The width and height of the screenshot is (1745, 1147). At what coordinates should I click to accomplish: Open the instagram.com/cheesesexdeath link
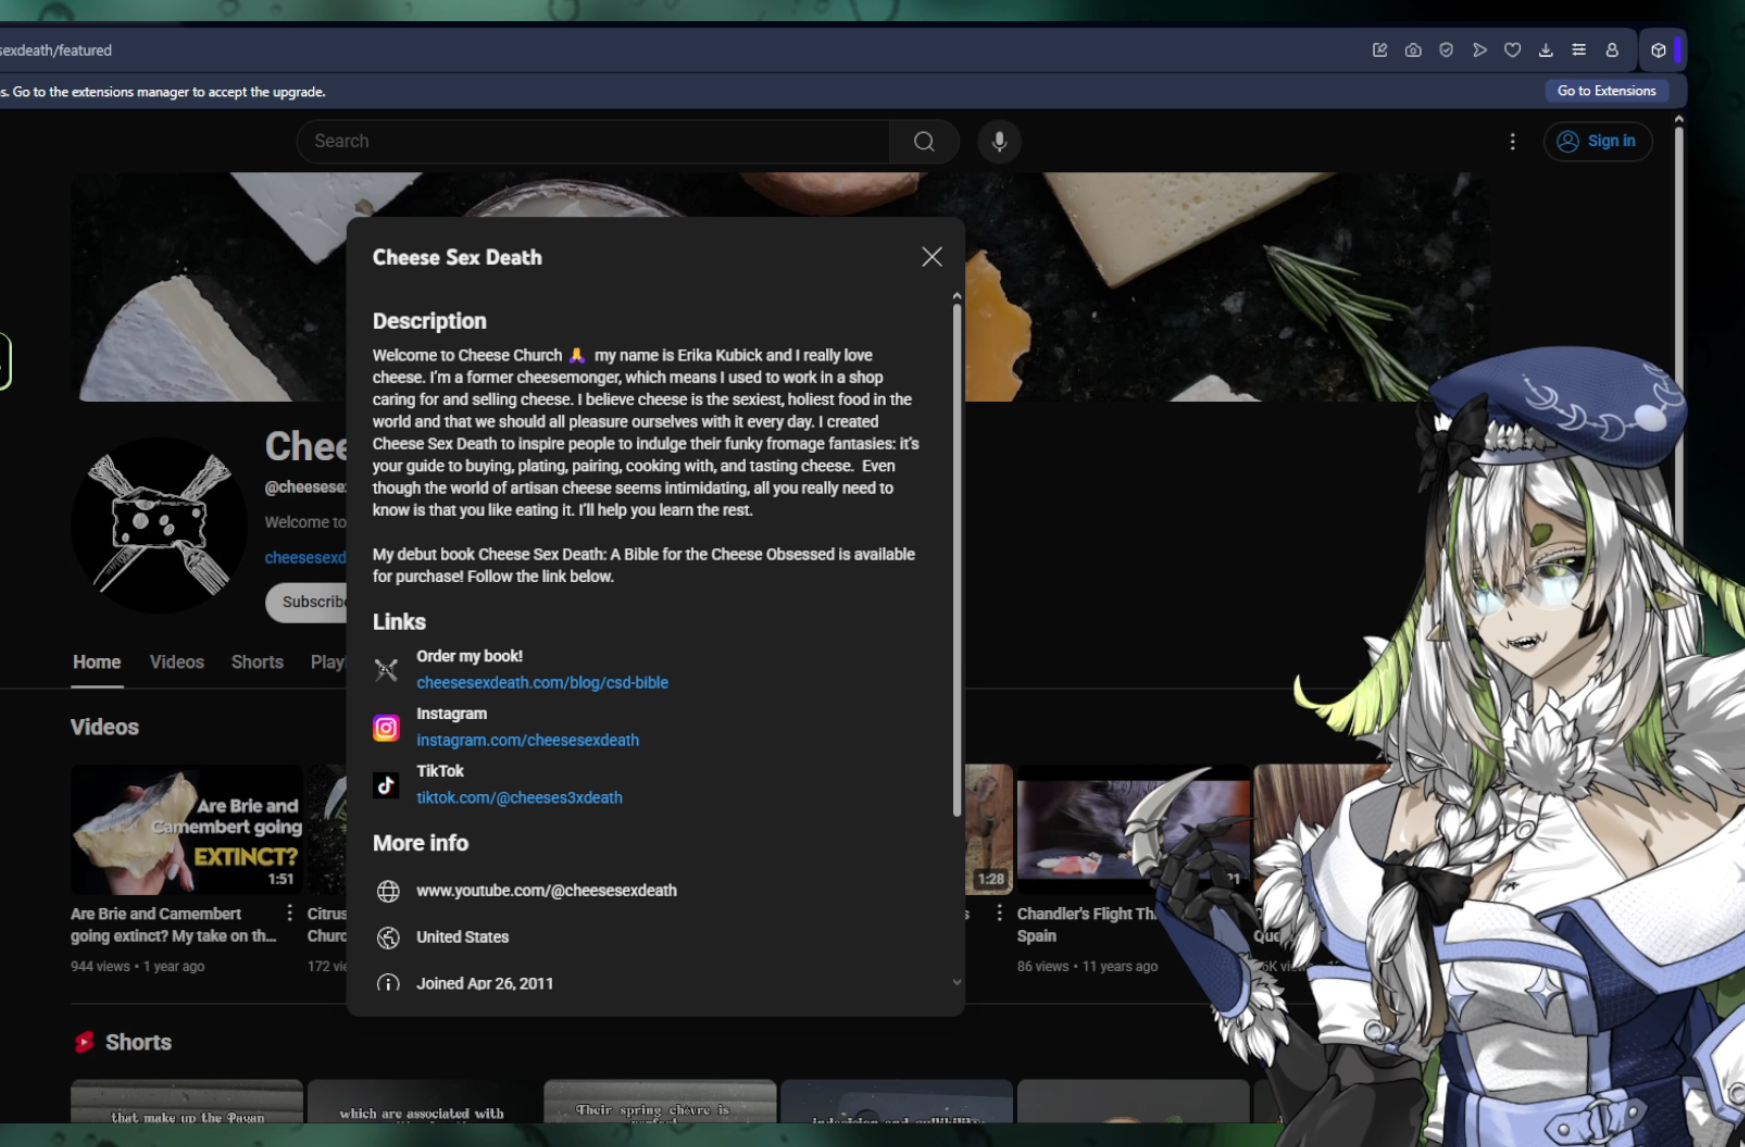coord(527,740)
